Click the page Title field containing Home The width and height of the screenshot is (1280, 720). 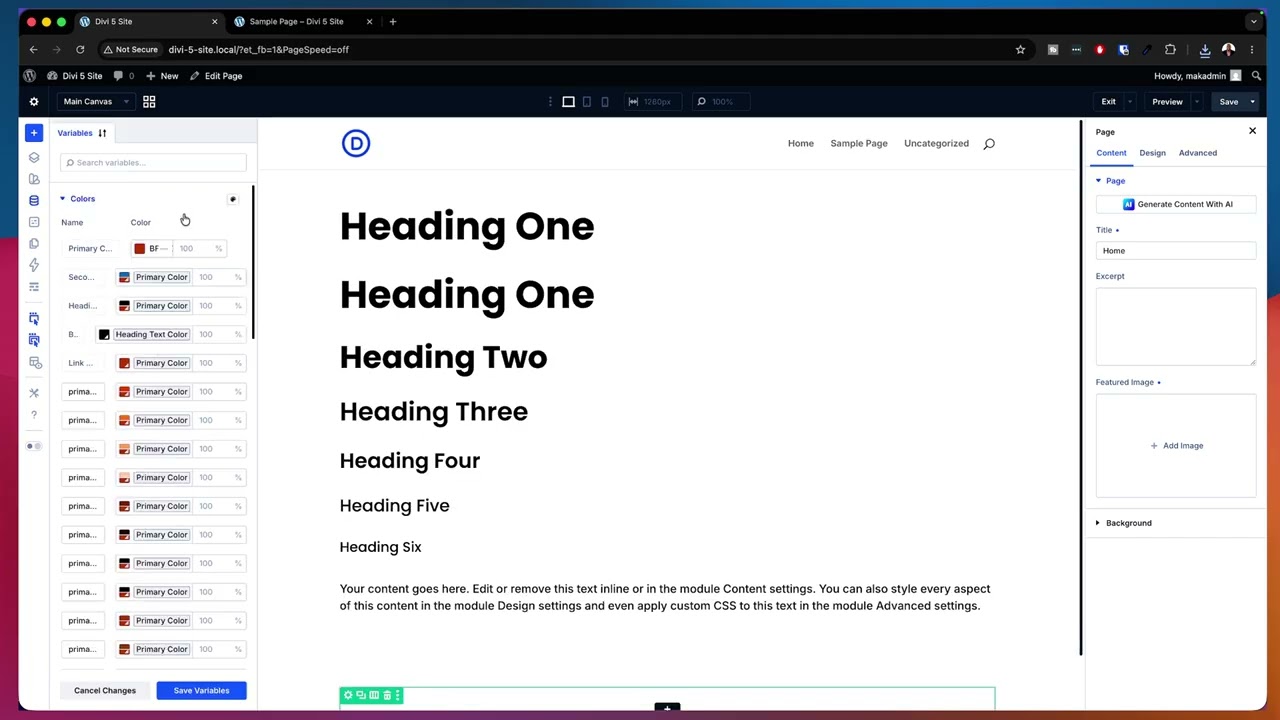coord(1176,251)
